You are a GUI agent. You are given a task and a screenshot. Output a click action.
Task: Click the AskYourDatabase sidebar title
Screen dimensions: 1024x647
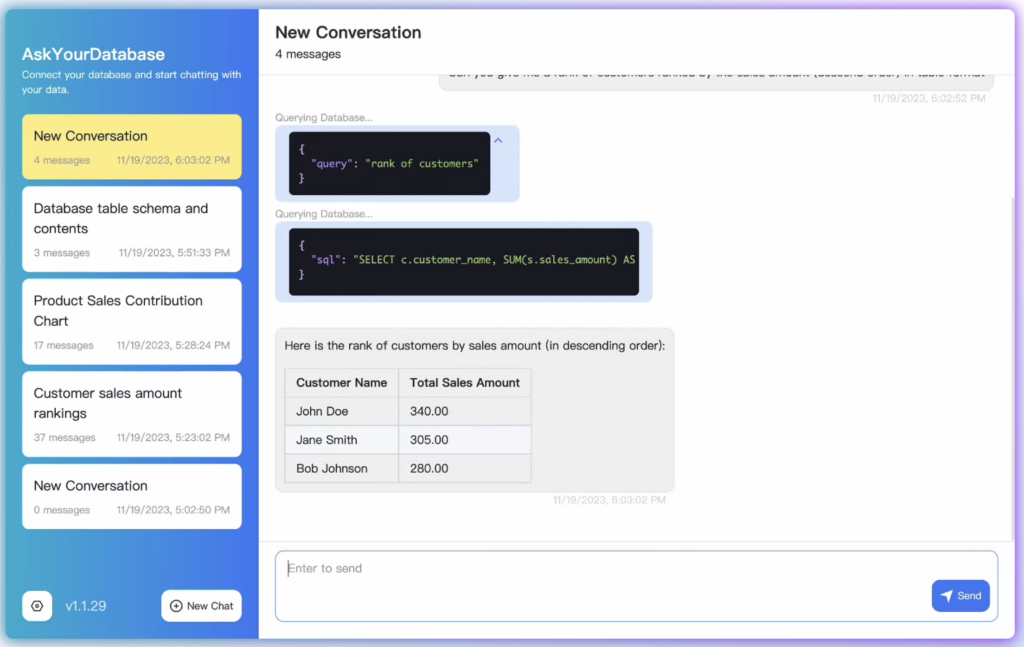pyautogui.click(x=93, y=54)
